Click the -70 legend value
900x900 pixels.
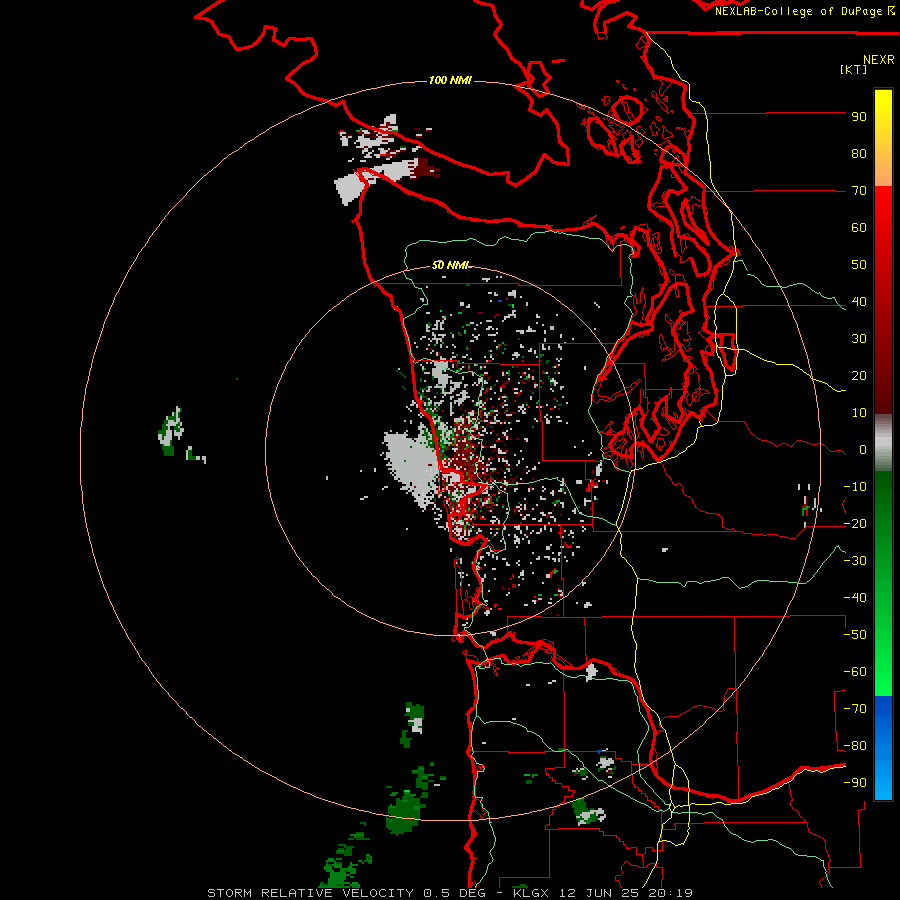click(855, 709)
